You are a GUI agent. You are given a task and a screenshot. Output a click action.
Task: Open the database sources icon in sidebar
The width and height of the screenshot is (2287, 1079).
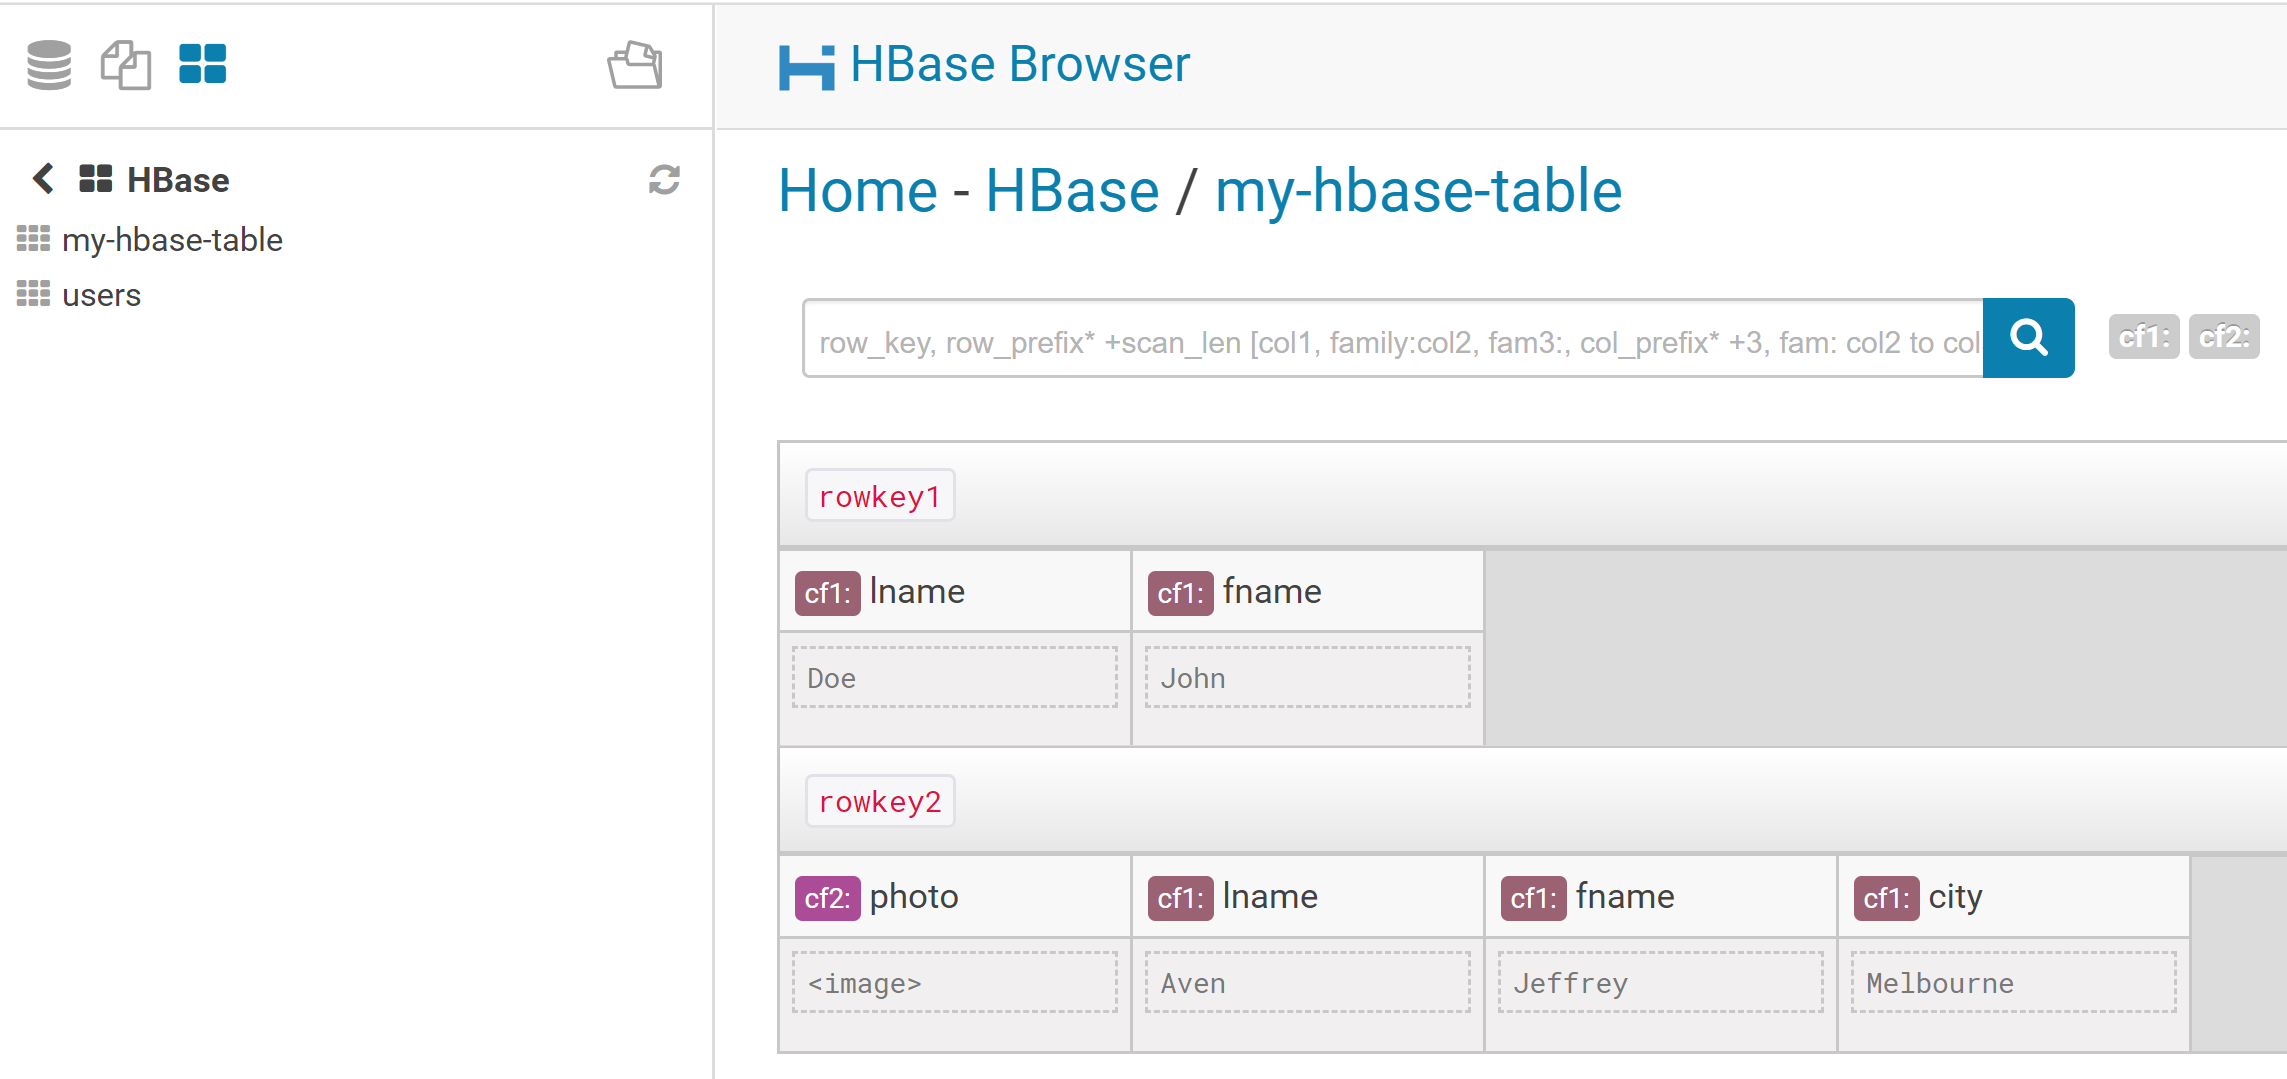tap(49, 65)
